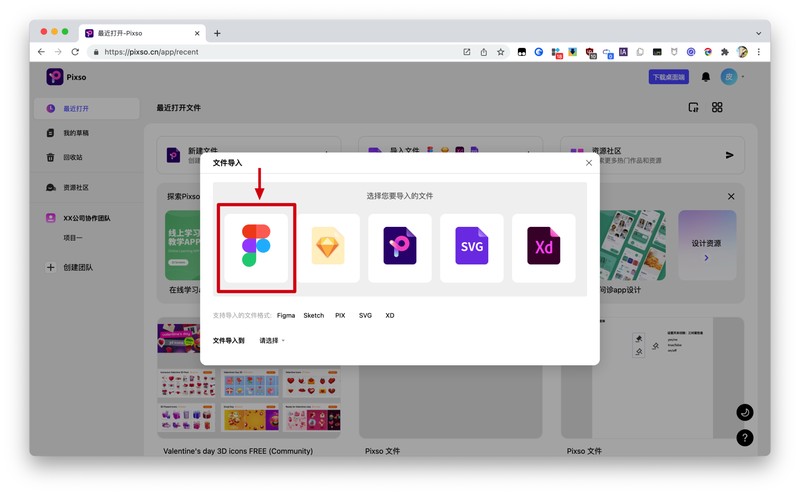This screenshot has width=800, height=495.
Task: Click the share page icon in address bar
Action: tap(484, 52)
